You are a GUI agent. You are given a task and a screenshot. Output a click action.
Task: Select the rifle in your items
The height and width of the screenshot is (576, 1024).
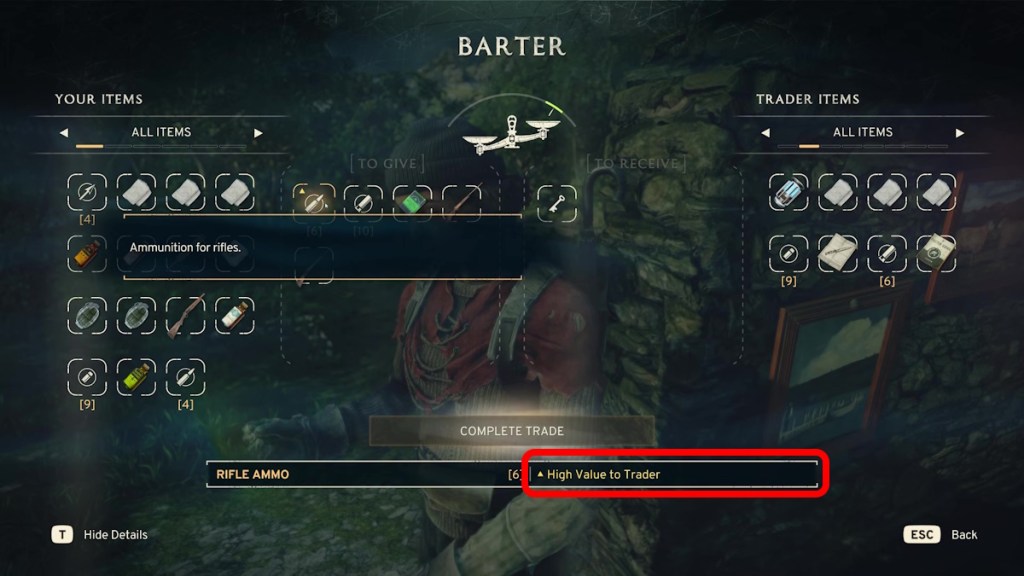tap(185, 315)
